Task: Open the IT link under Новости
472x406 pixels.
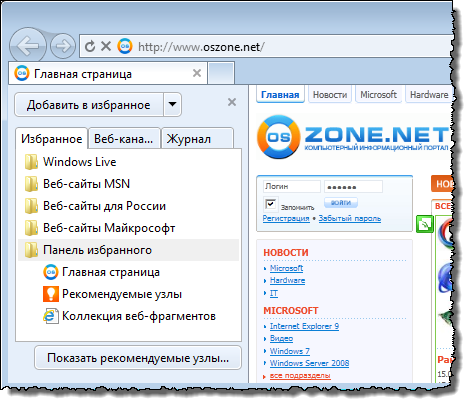Action: (274, 293)
